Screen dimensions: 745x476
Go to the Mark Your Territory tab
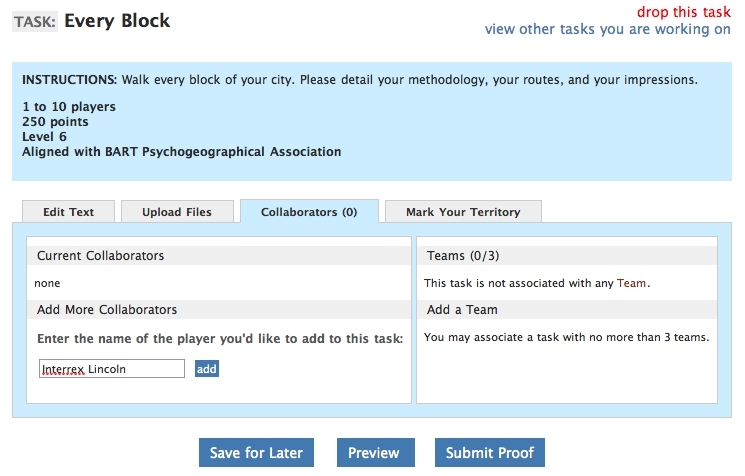(x=463, y=212)
